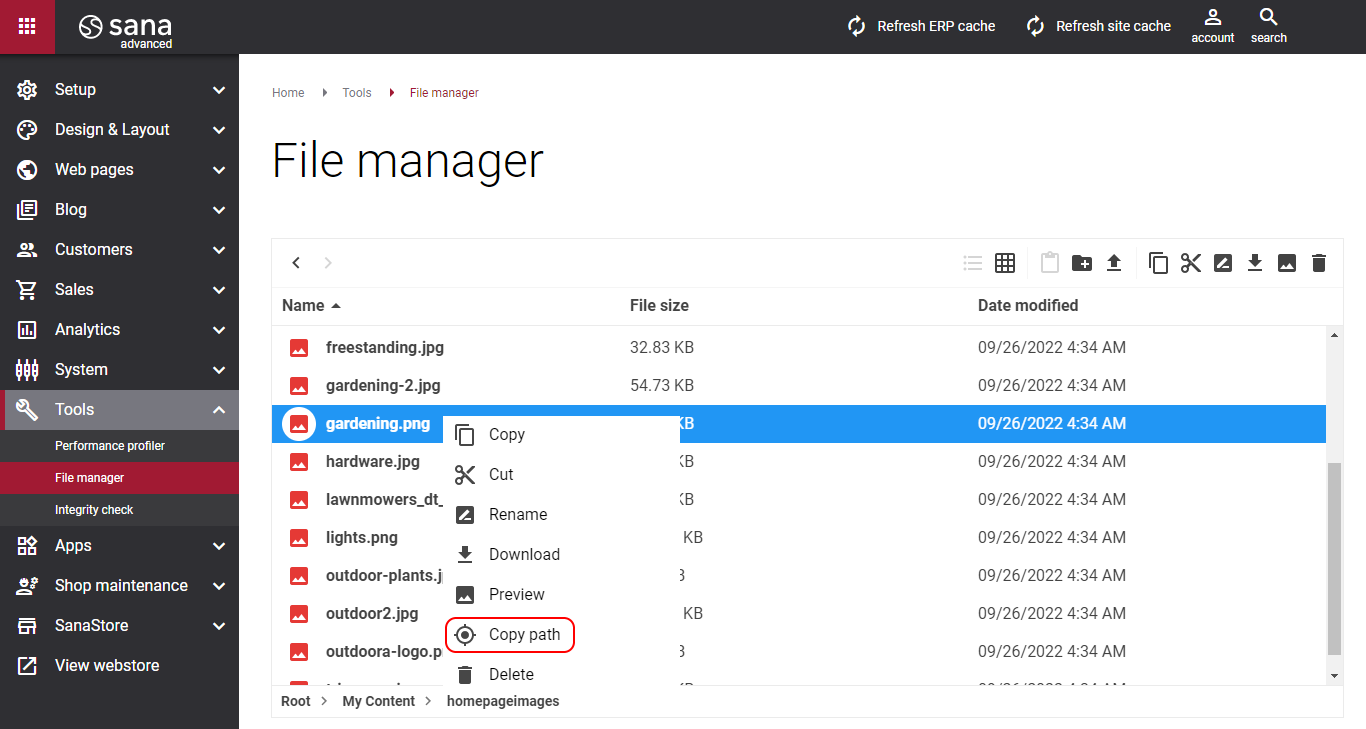Choose Preview in context menu

click(561, 595)
